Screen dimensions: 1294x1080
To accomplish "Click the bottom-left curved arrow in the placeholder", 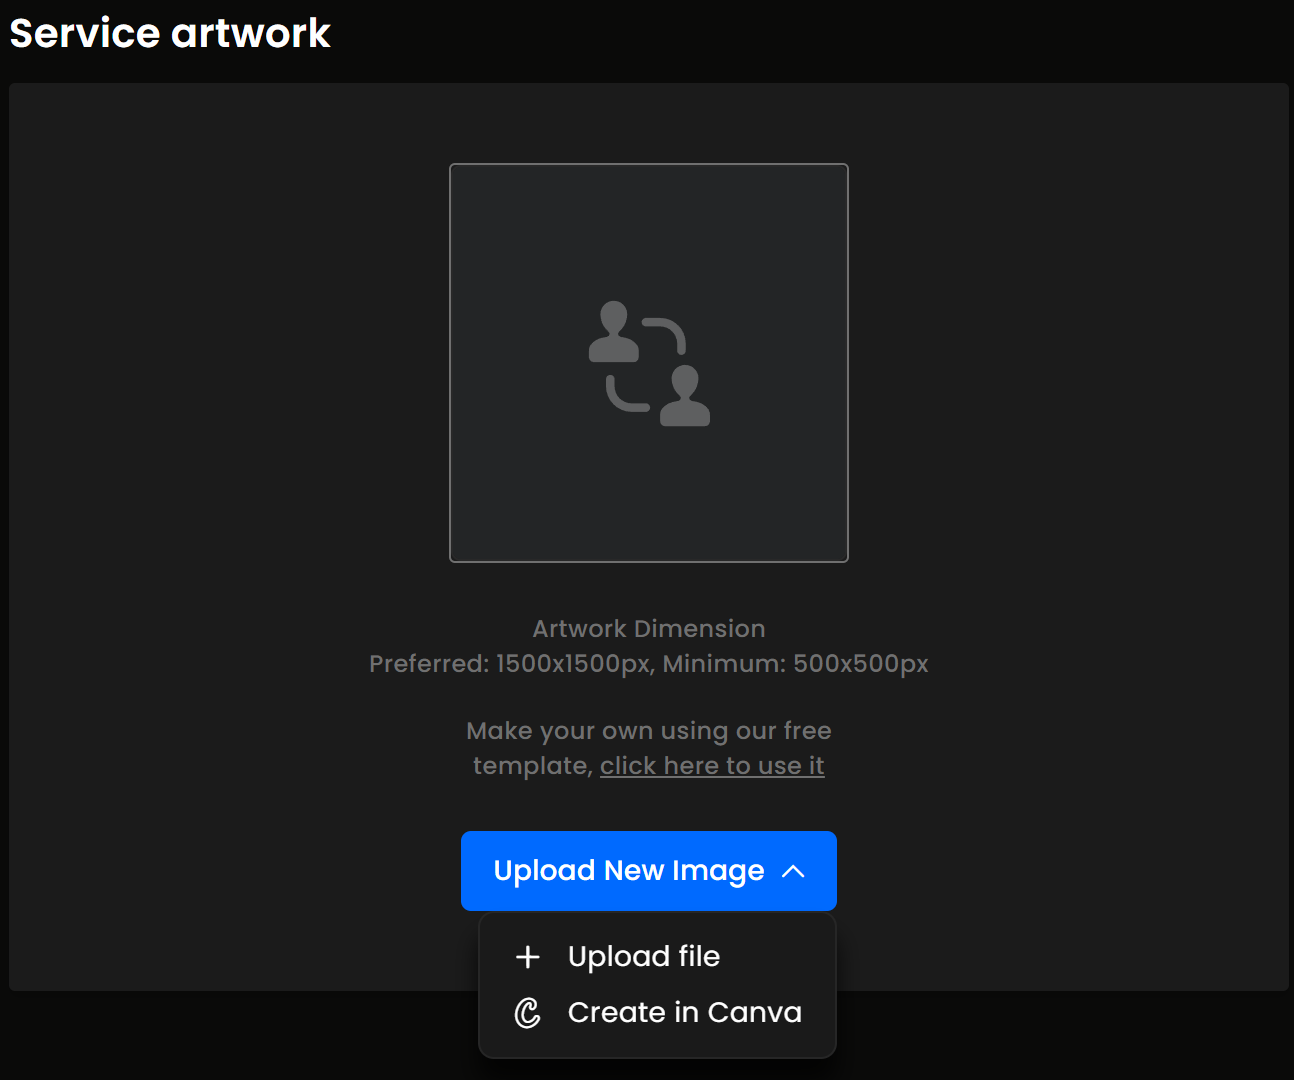I will point(626,395).
